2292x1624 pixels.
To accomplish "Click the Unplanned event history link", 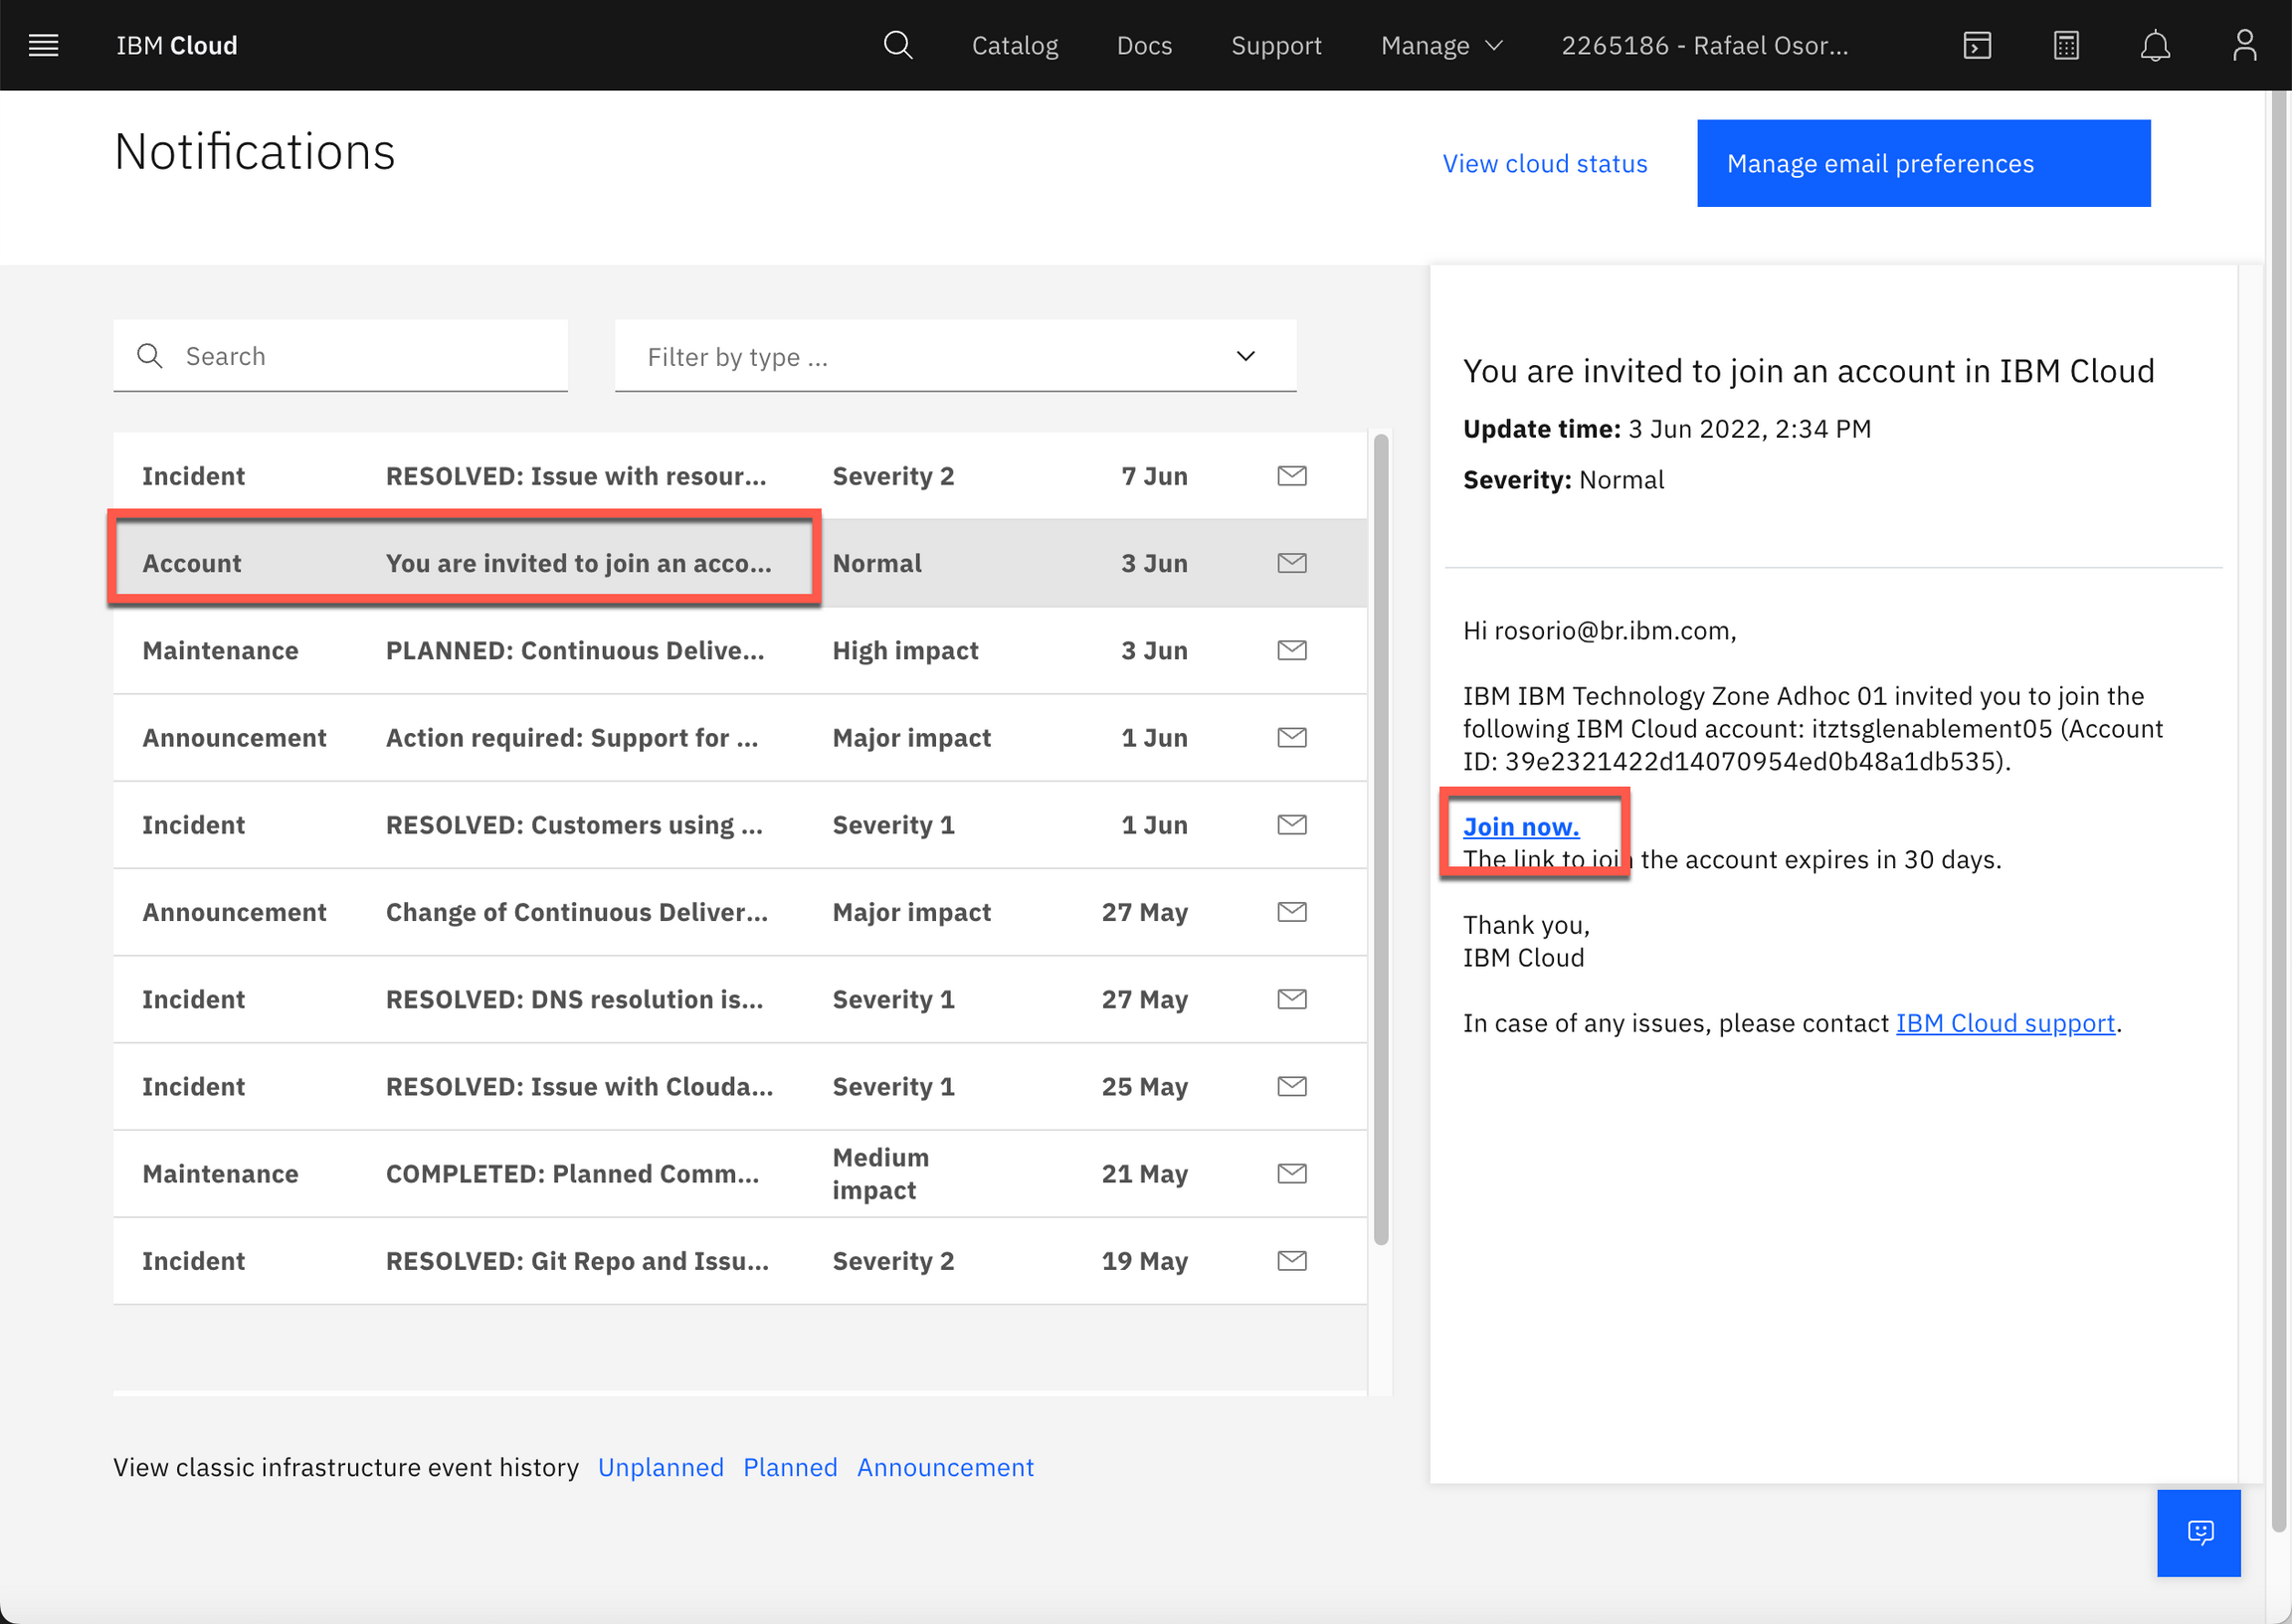I will (x=660, y=1467).
